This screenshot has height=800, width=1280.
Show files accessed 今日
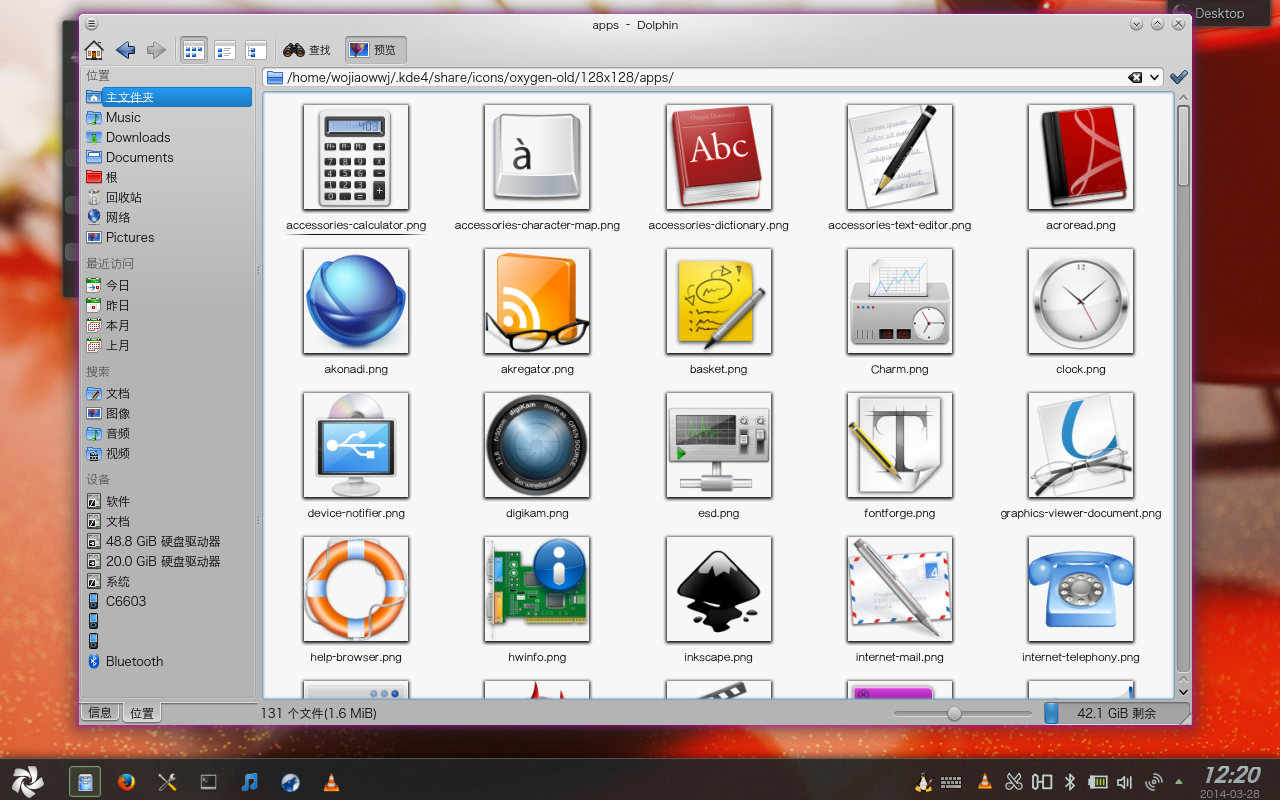[x=168, y=285]
